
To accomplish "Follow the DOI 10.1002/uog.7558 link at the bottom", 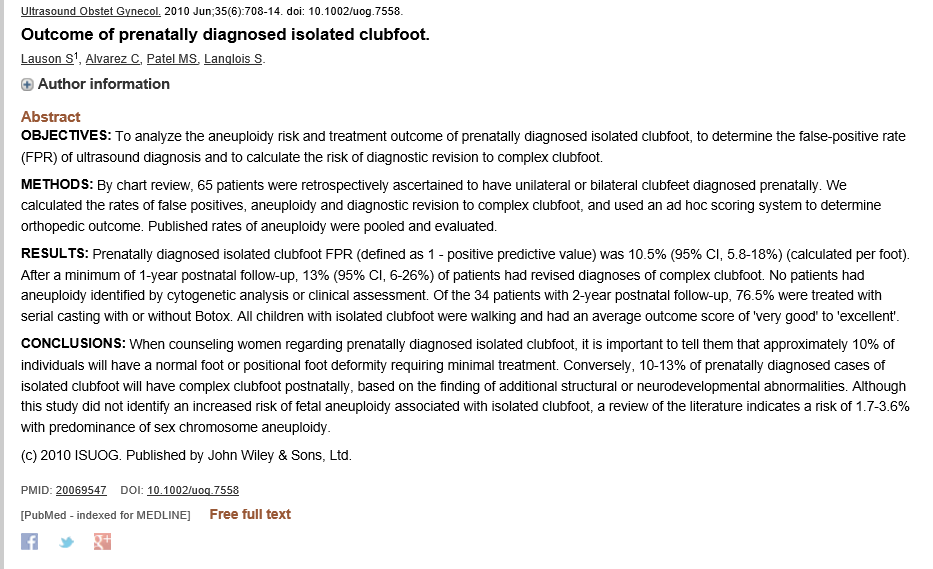I will click(193, 490).
